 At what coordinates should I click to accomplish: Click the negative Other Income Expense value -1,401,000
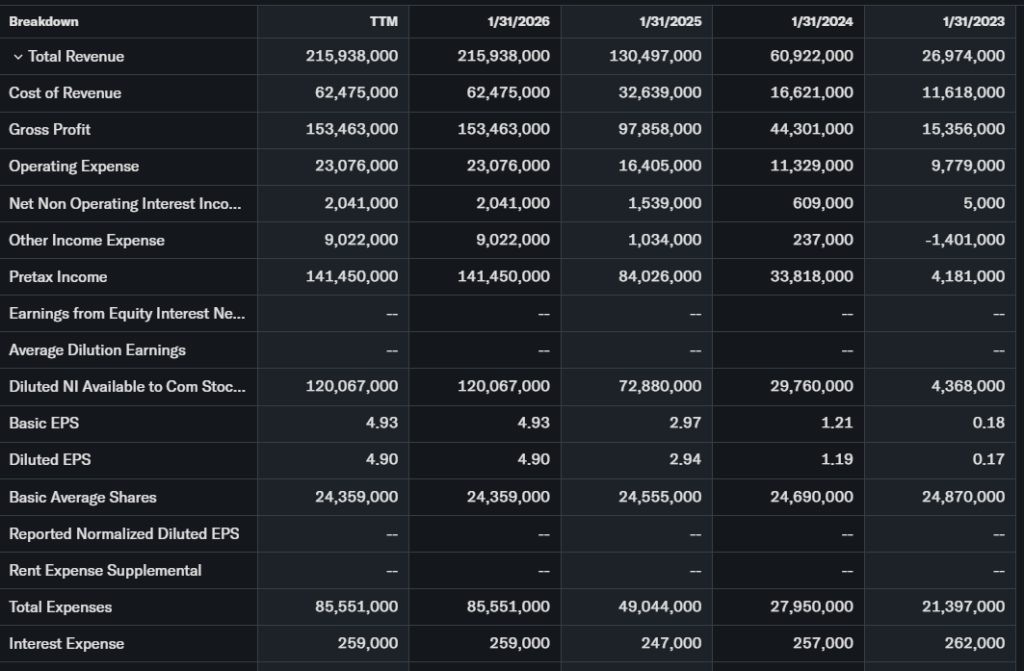click(x=964, y=240)
